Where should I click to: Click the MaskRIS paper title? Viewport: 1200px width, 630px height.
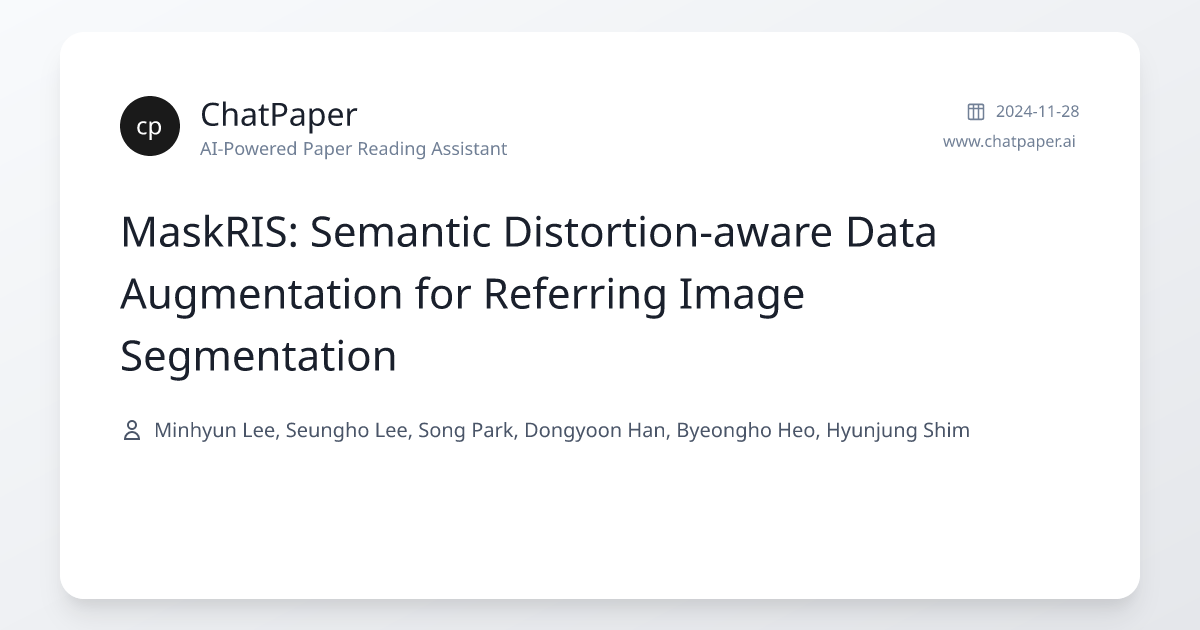(528, 294)
